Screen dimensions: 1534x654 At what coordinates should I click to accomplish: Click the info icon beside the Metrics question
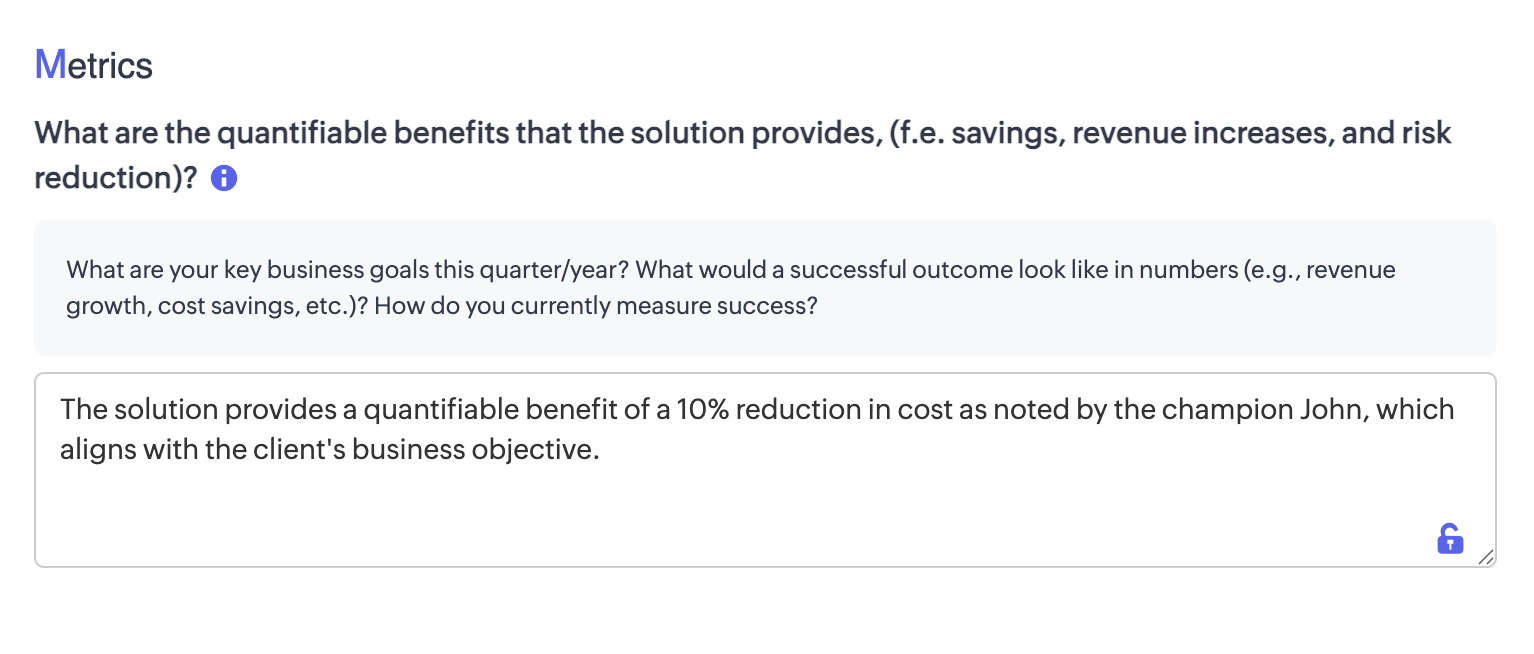coord(225,179)
